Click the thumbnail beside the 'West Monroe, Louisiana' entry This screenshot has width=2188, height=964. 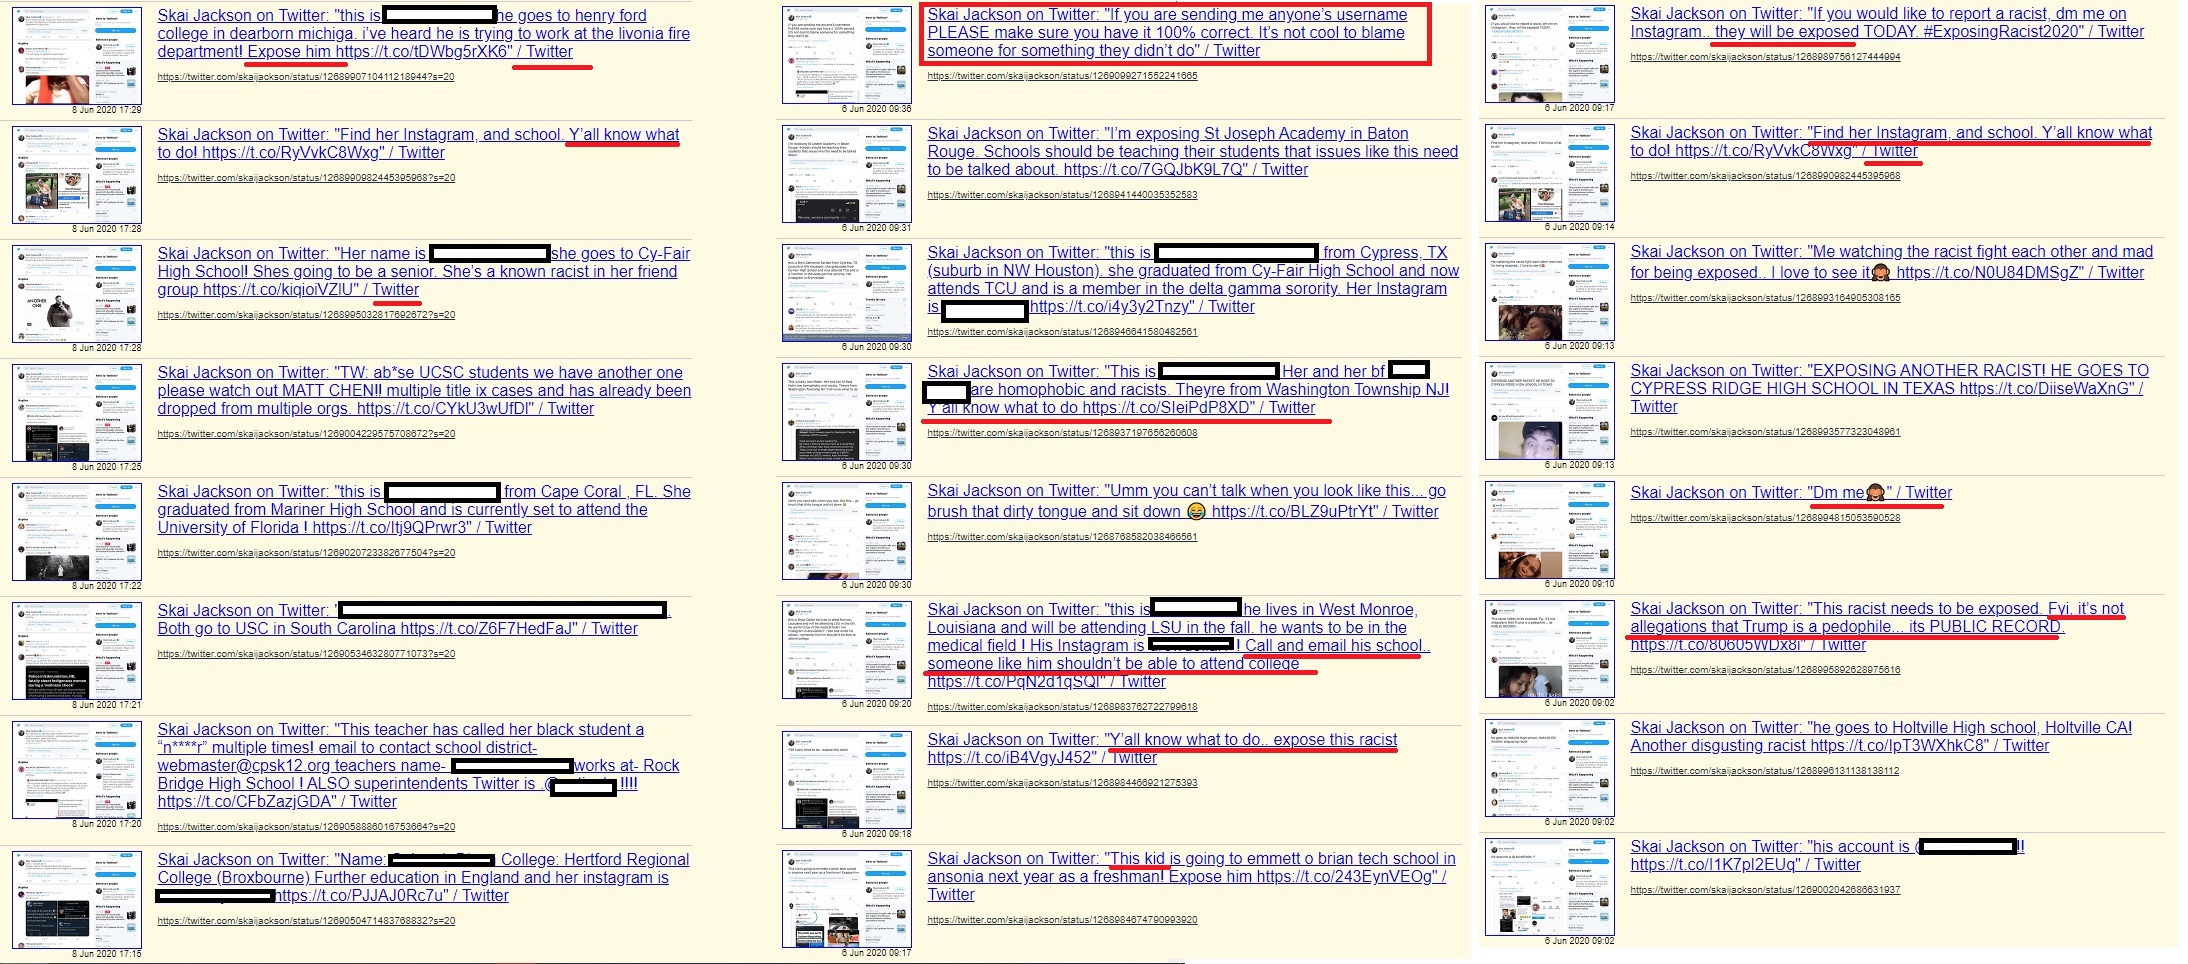coord(847,649)
